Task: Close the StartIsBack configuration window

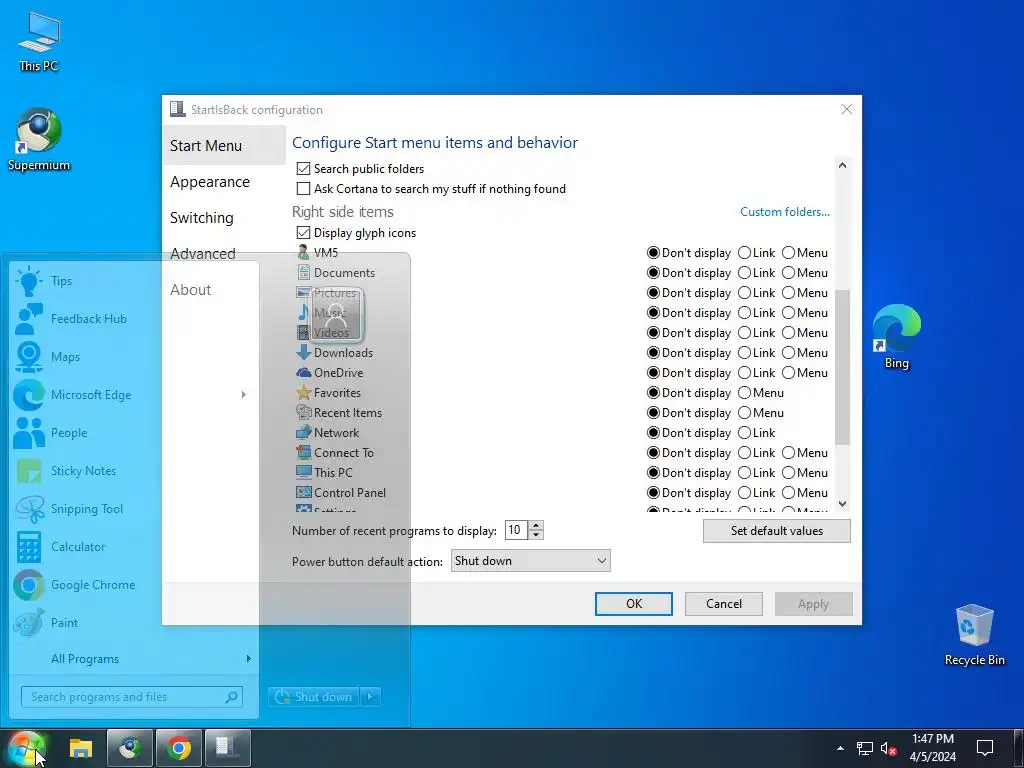Action: click(x=846, y=109)
